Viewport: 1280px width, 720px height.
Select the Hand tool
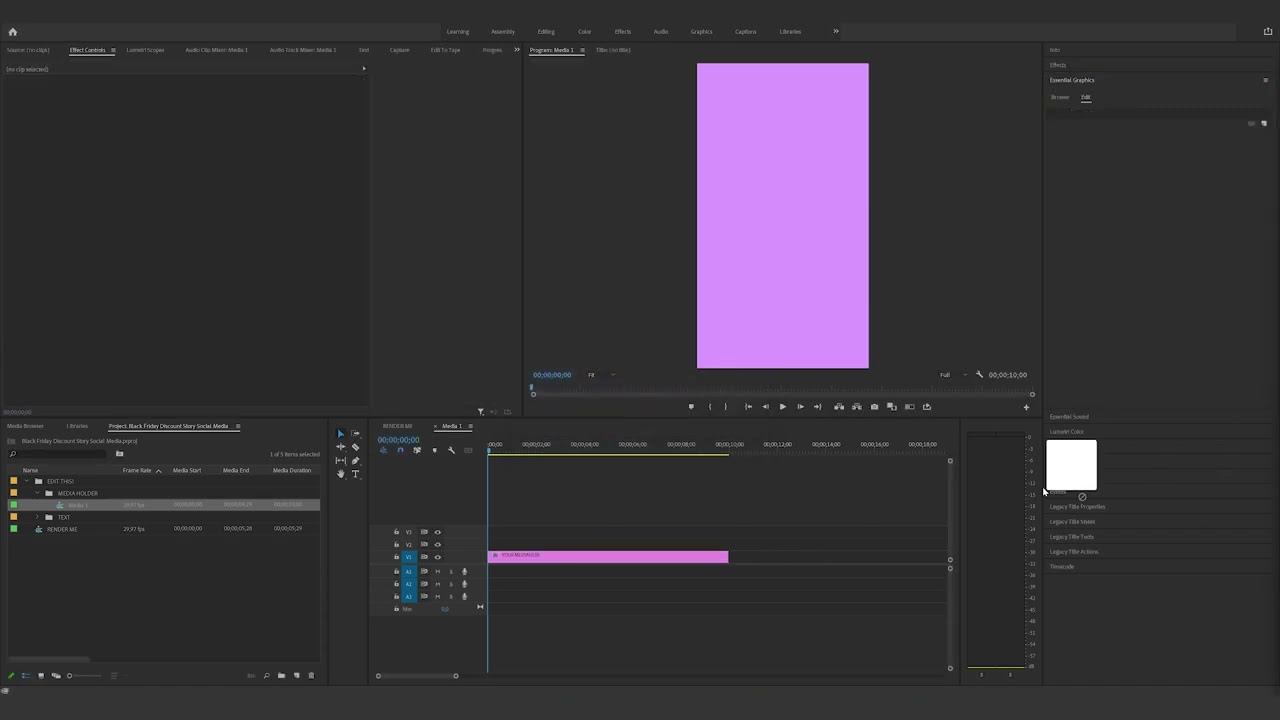[x=340, y=473]
